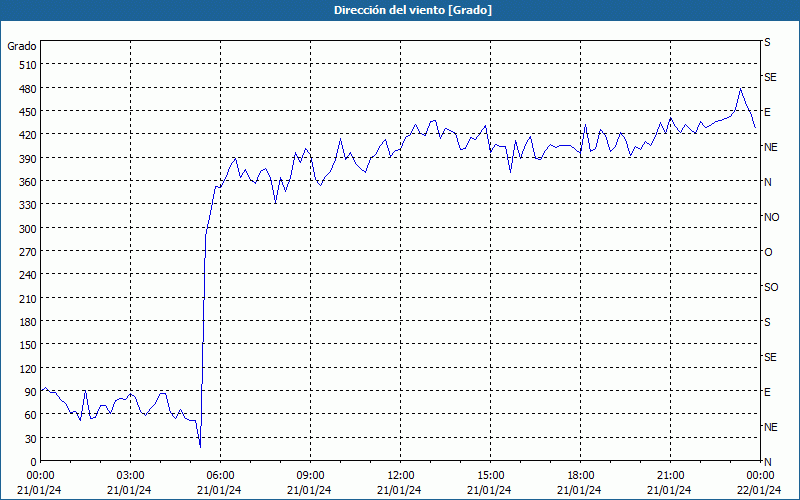Image resolution: width=800 pixels, height=500 pixels.
Task: Click the 270 tick label
Action: pyautogui.click(x=28, y=252)
